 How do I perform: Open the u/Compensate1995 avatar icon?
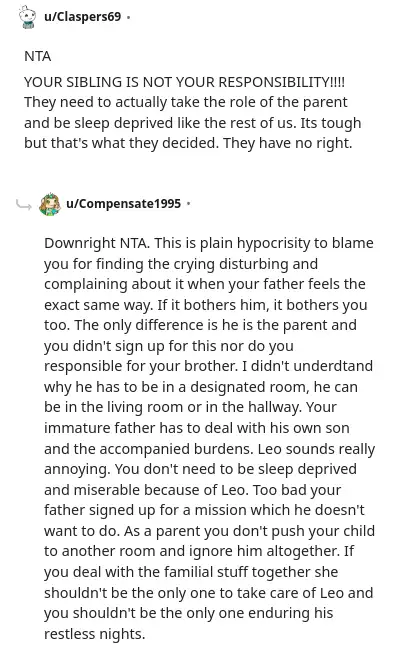tap(50, 204)
